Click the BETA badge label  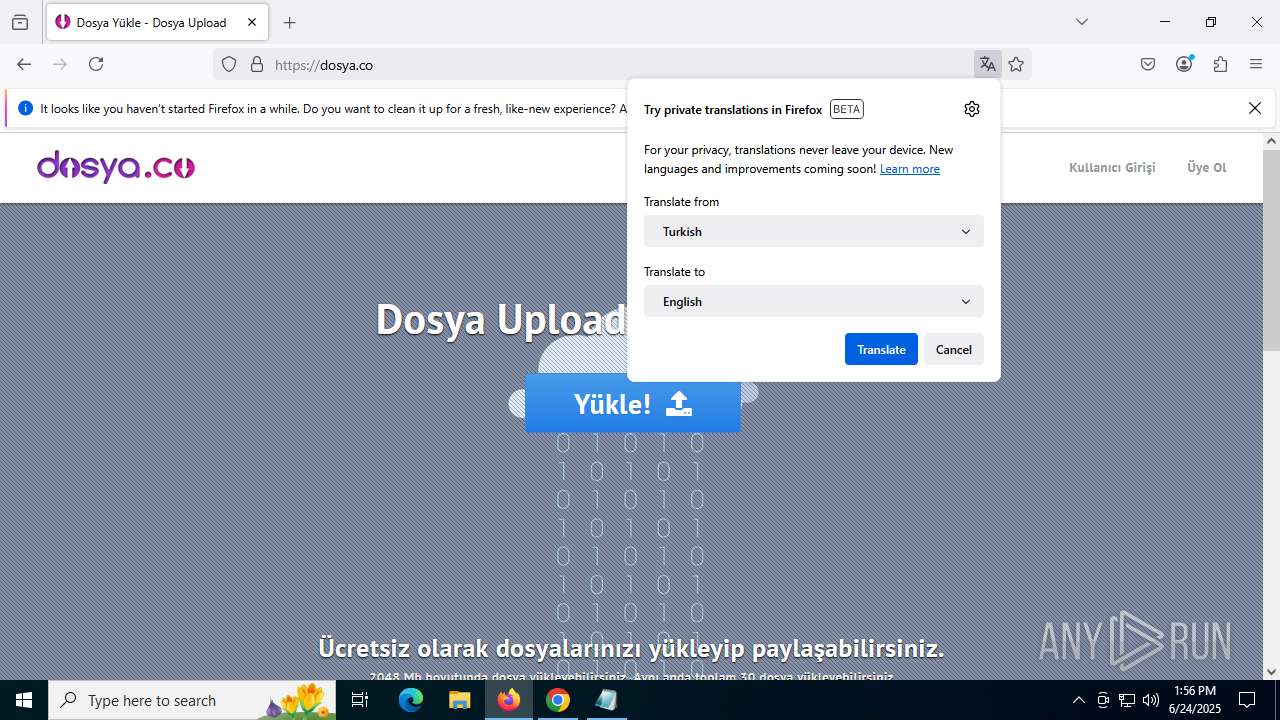point(847,109)
